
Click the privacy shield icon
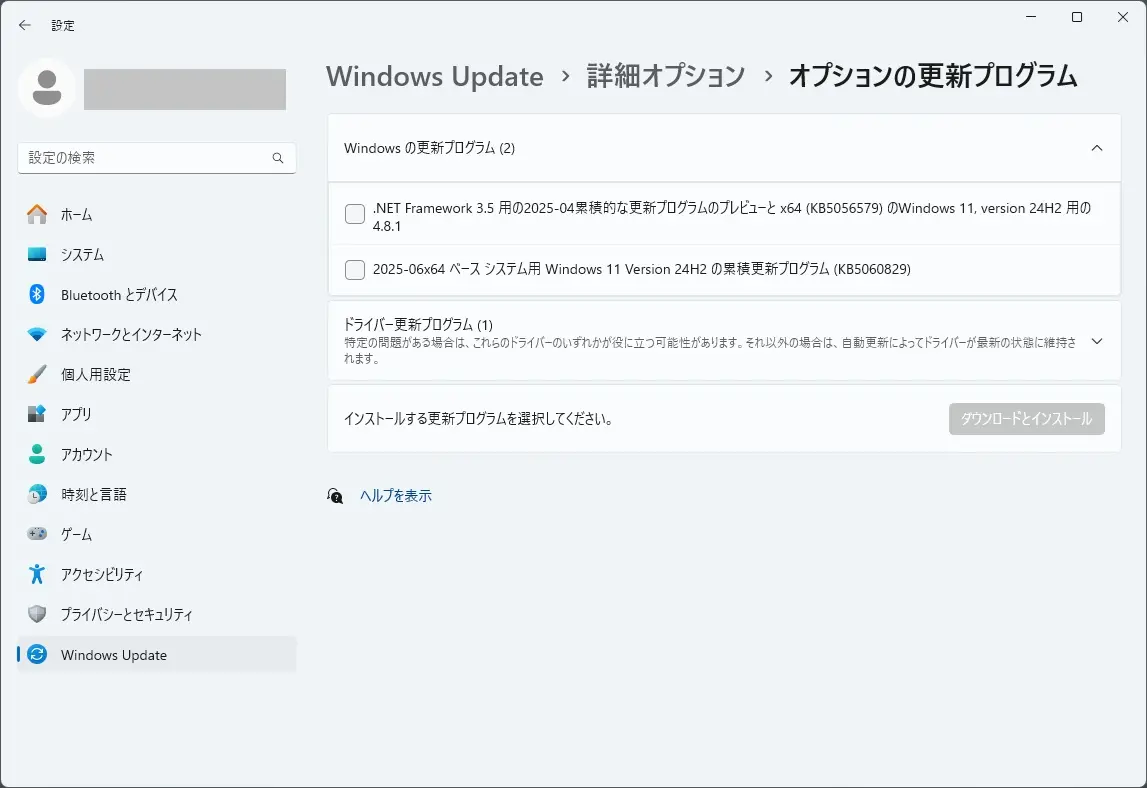click(x=37, y=614)
